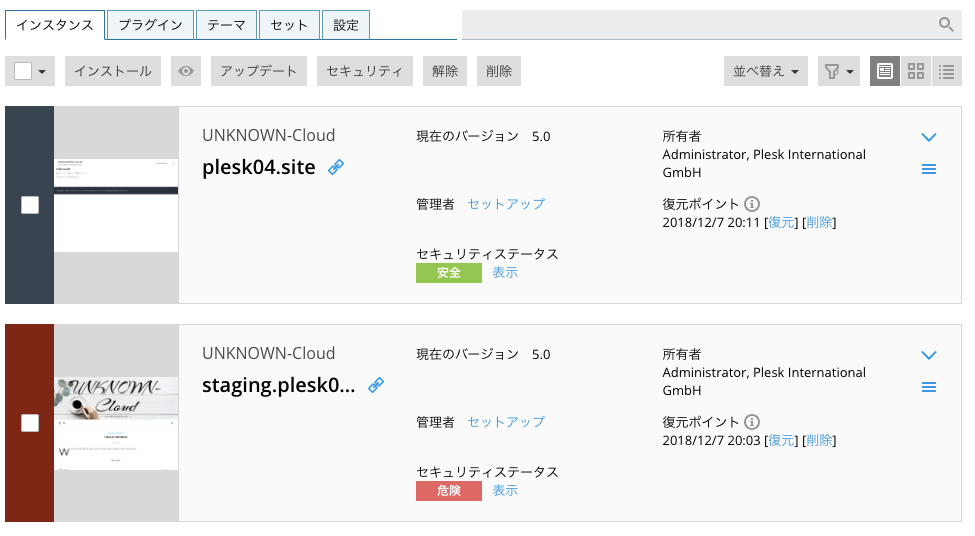Screen dimensions: 975x536
Task: Open select-all dropdown arrow
Action: pyautogui.click(x=42, y=72)
